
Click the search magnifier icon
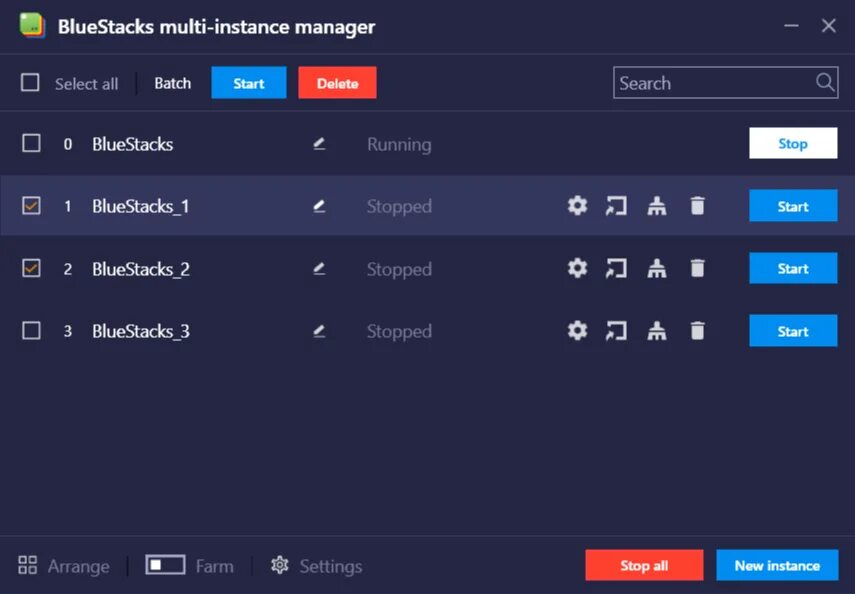click(825, 82)
